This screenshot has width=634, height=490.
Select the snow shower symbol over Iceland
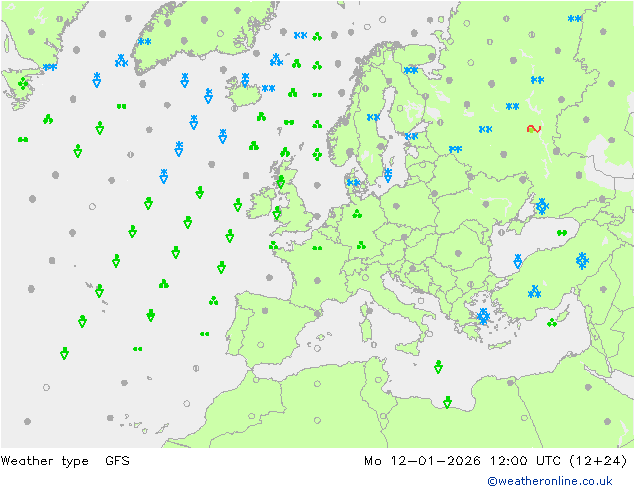pos(245,79)
